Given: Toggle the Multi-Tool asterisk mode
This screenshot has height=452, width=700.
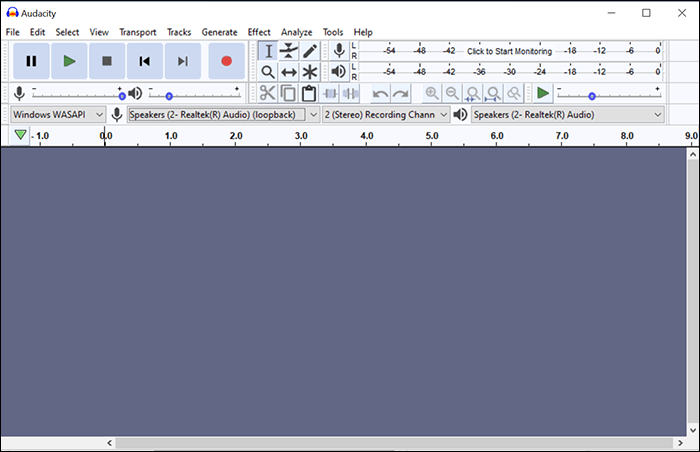Looking at the screenshot, I should pyautogui.click(x=310, y=72).
